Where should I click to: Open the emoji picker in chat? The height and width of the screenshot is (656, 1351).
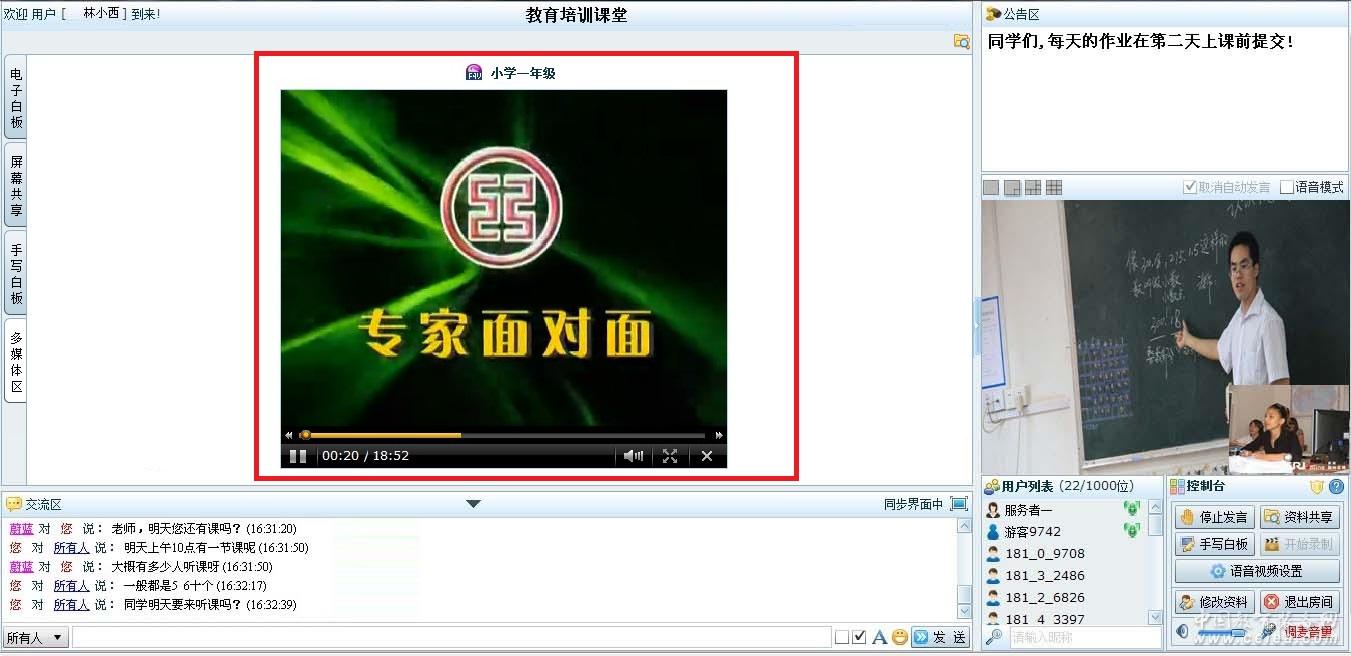click(900, 637)
